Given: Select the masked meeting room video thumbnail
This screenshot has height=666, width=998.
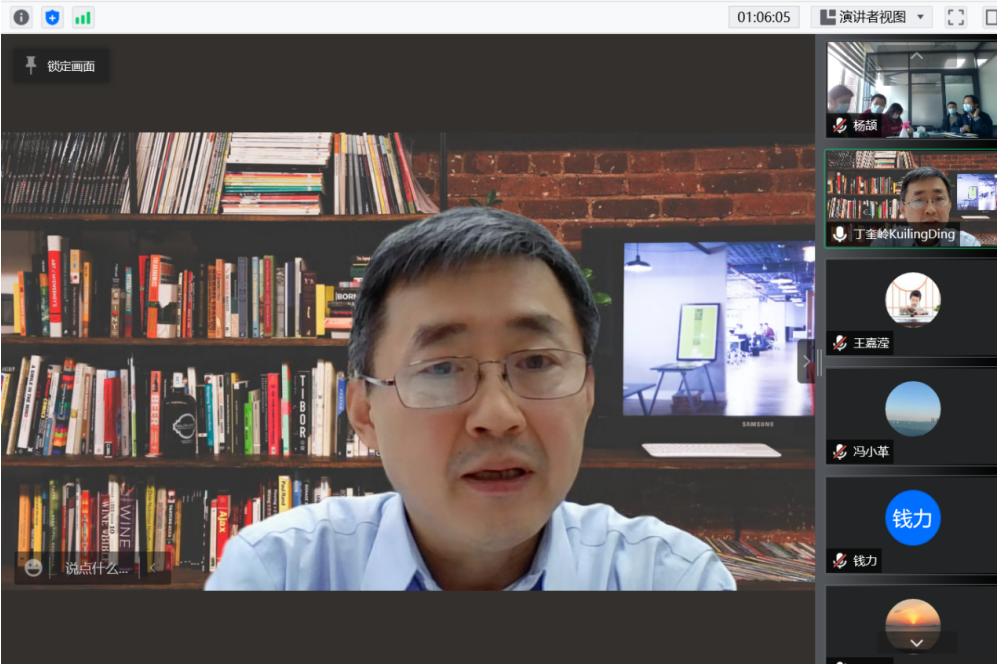Looking at the screenshot, I should point(911,90).
